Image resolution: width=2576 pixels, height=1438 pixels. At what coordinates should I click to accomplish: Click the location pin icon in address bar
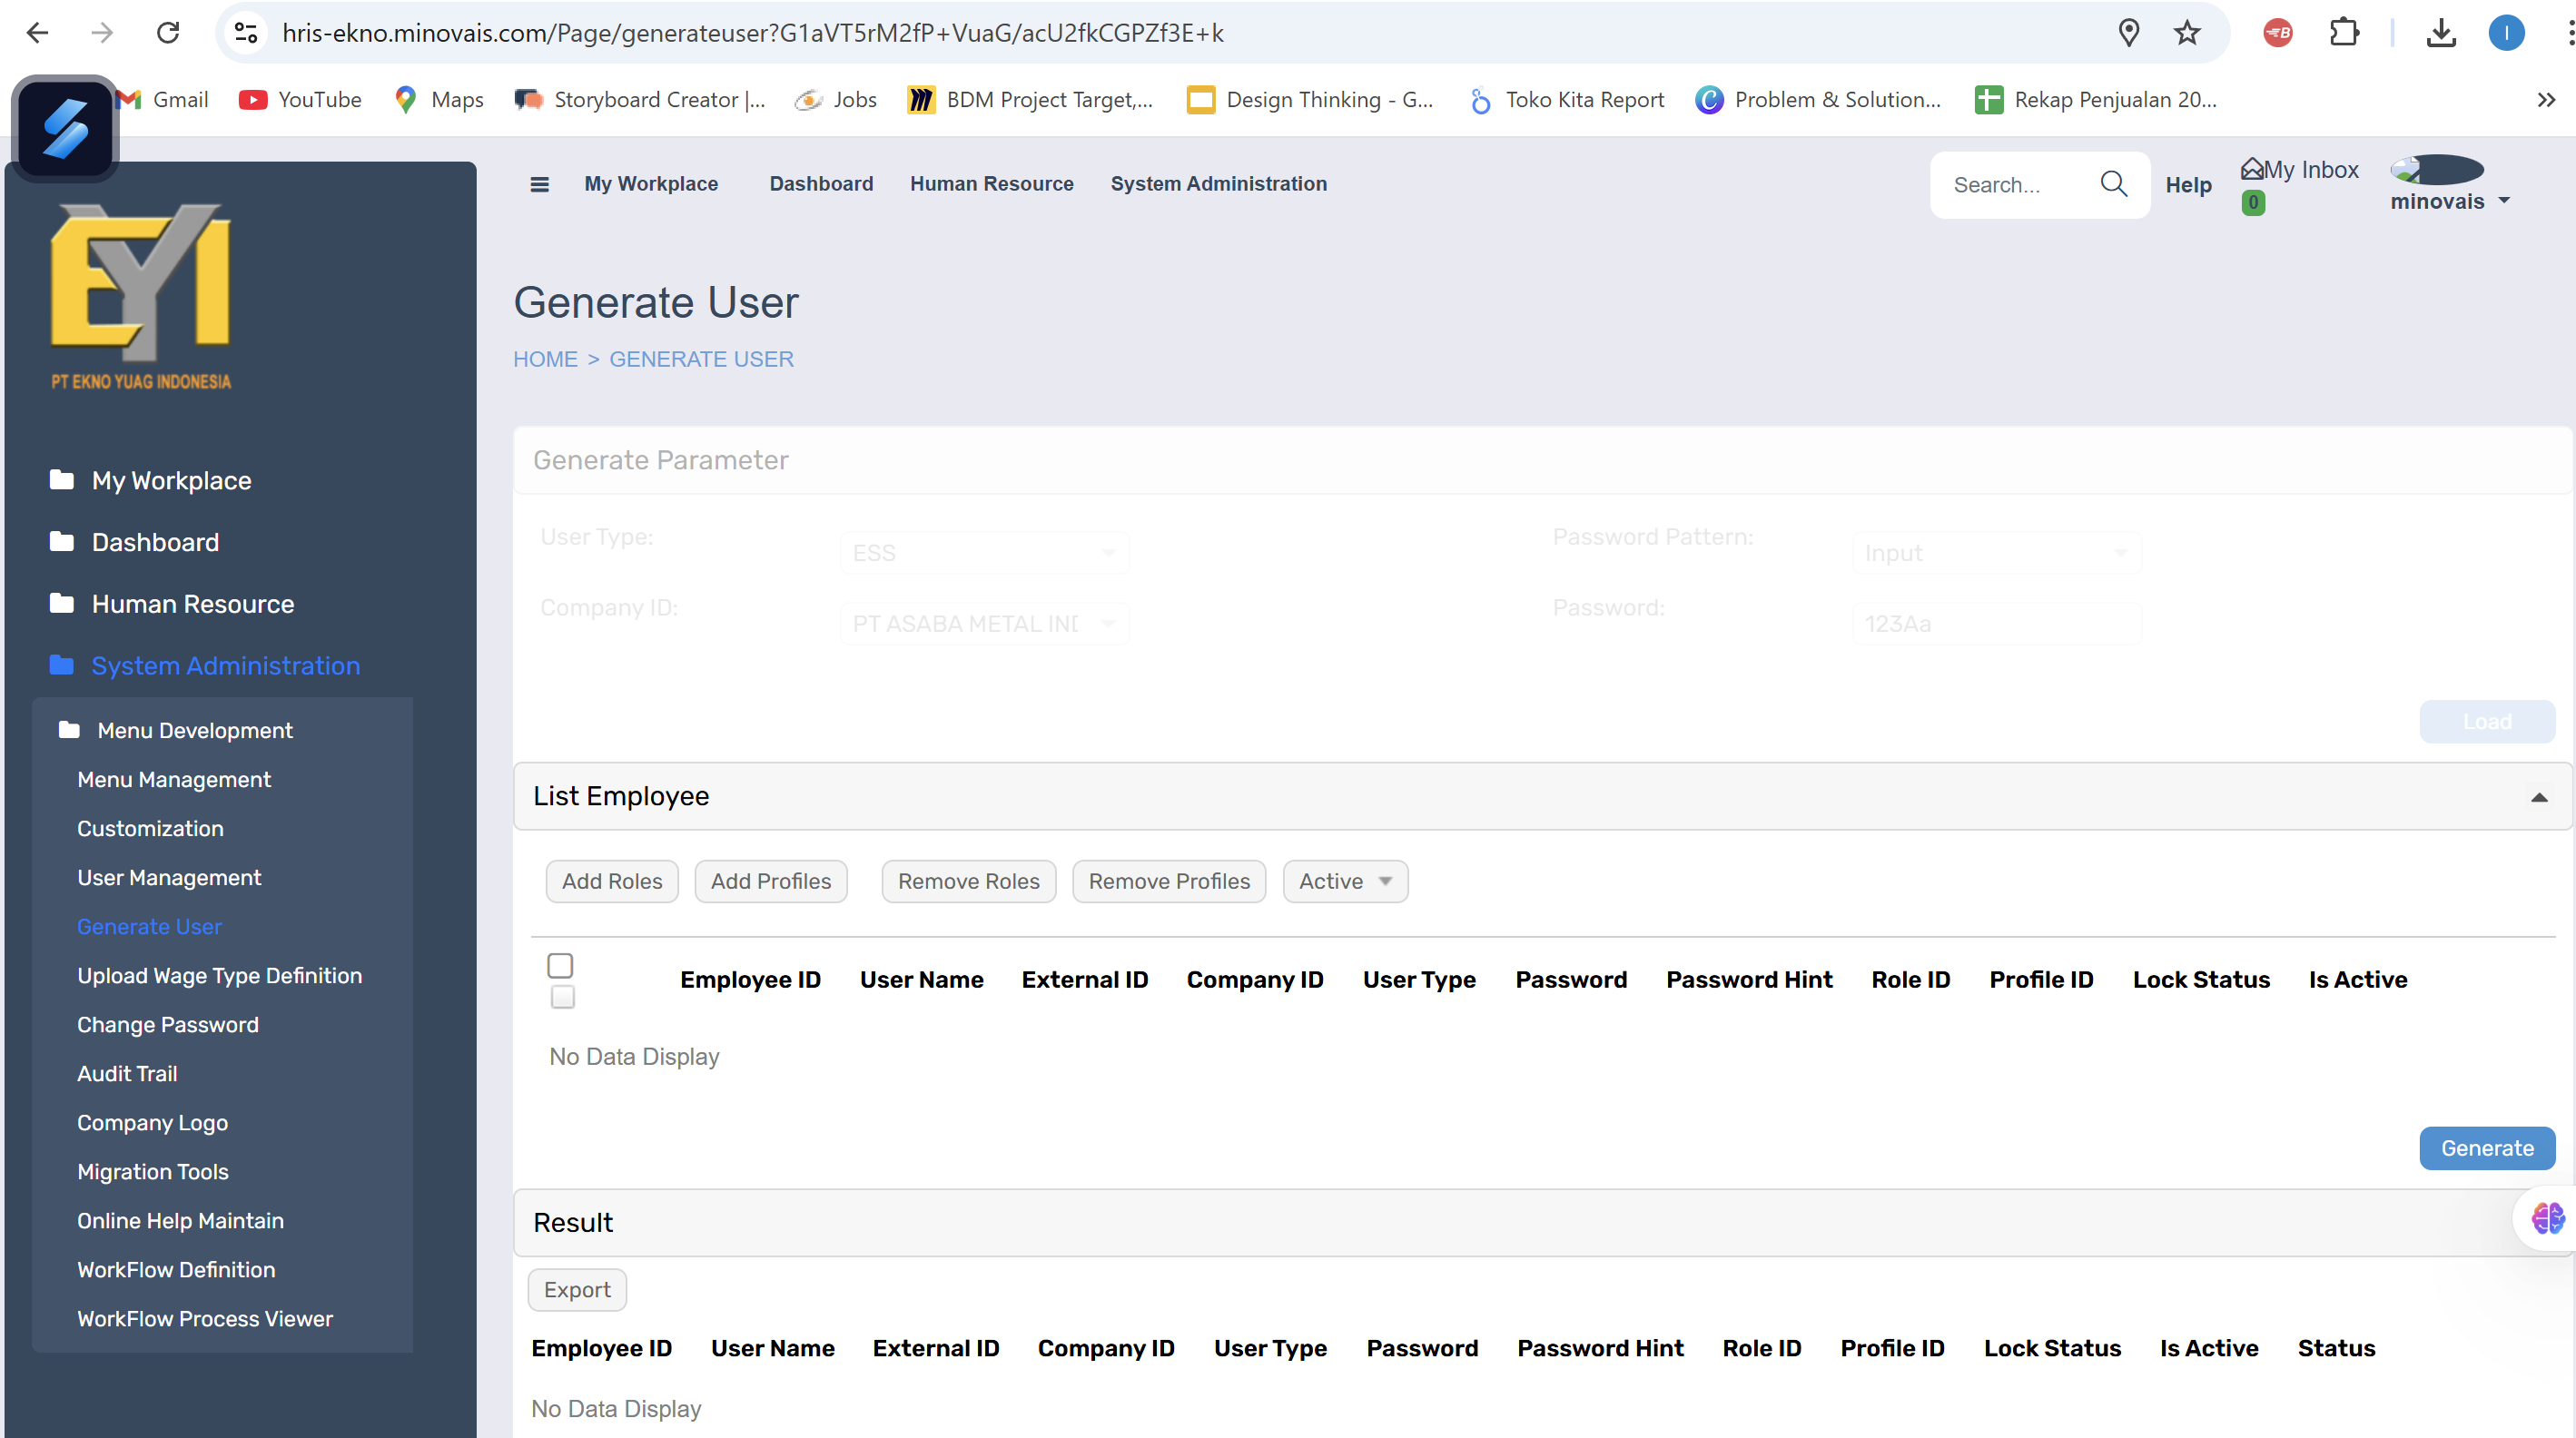(2129, 33)
